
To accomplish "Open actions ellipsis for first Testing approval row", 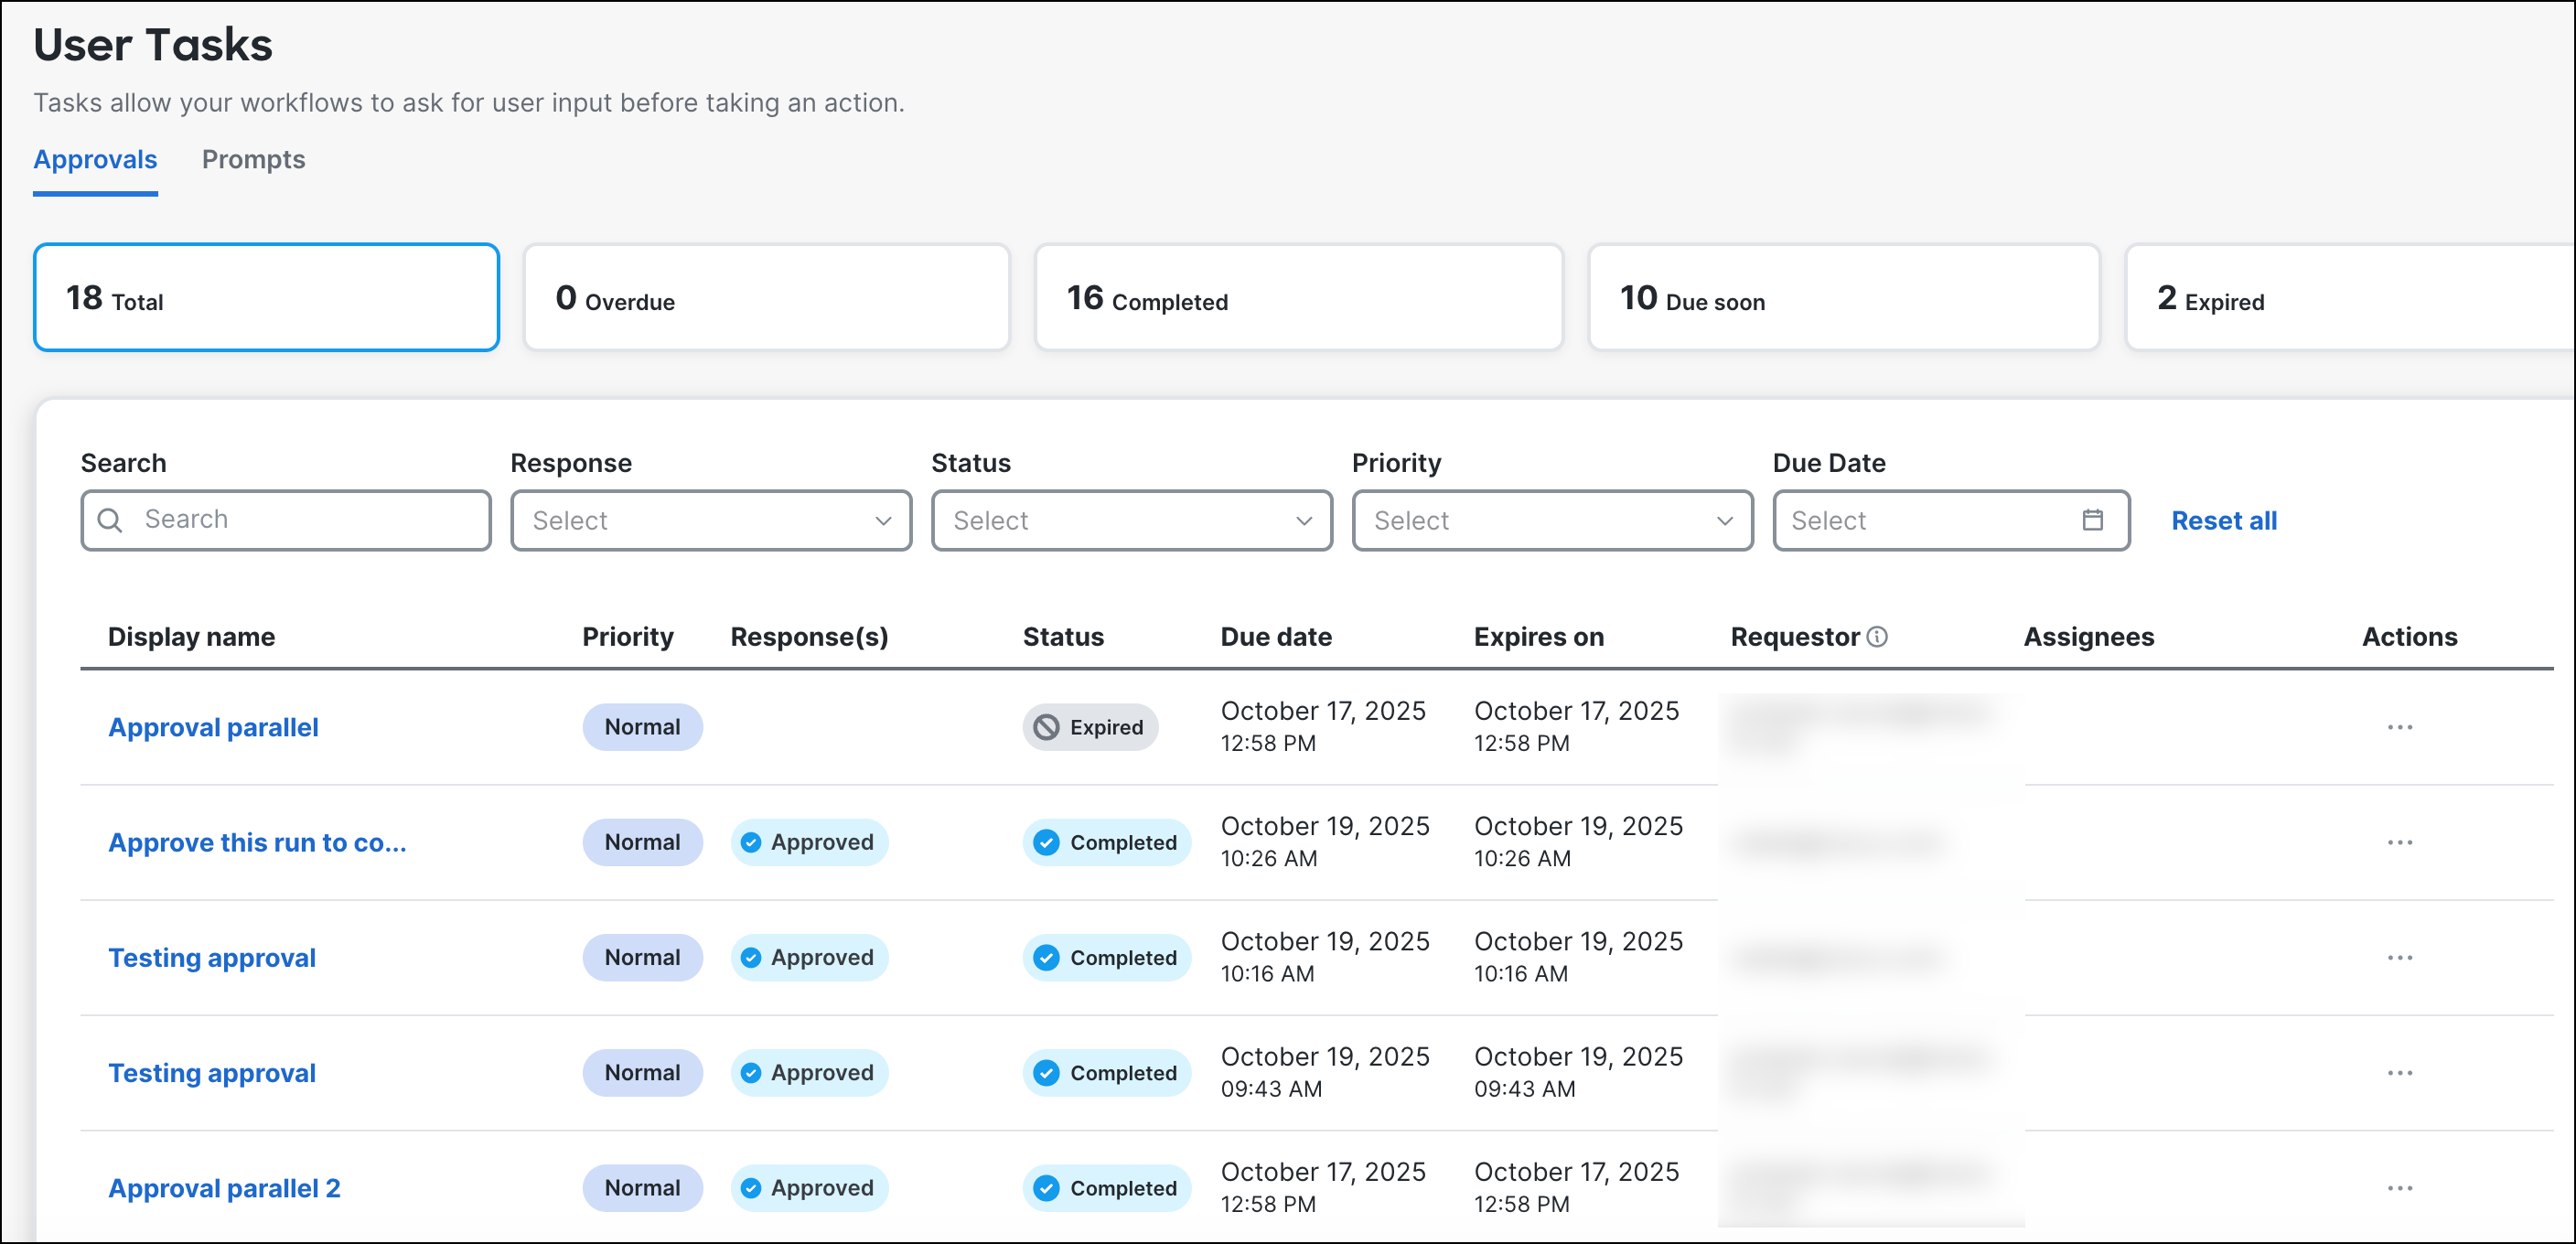I will tap(2400, 957).
